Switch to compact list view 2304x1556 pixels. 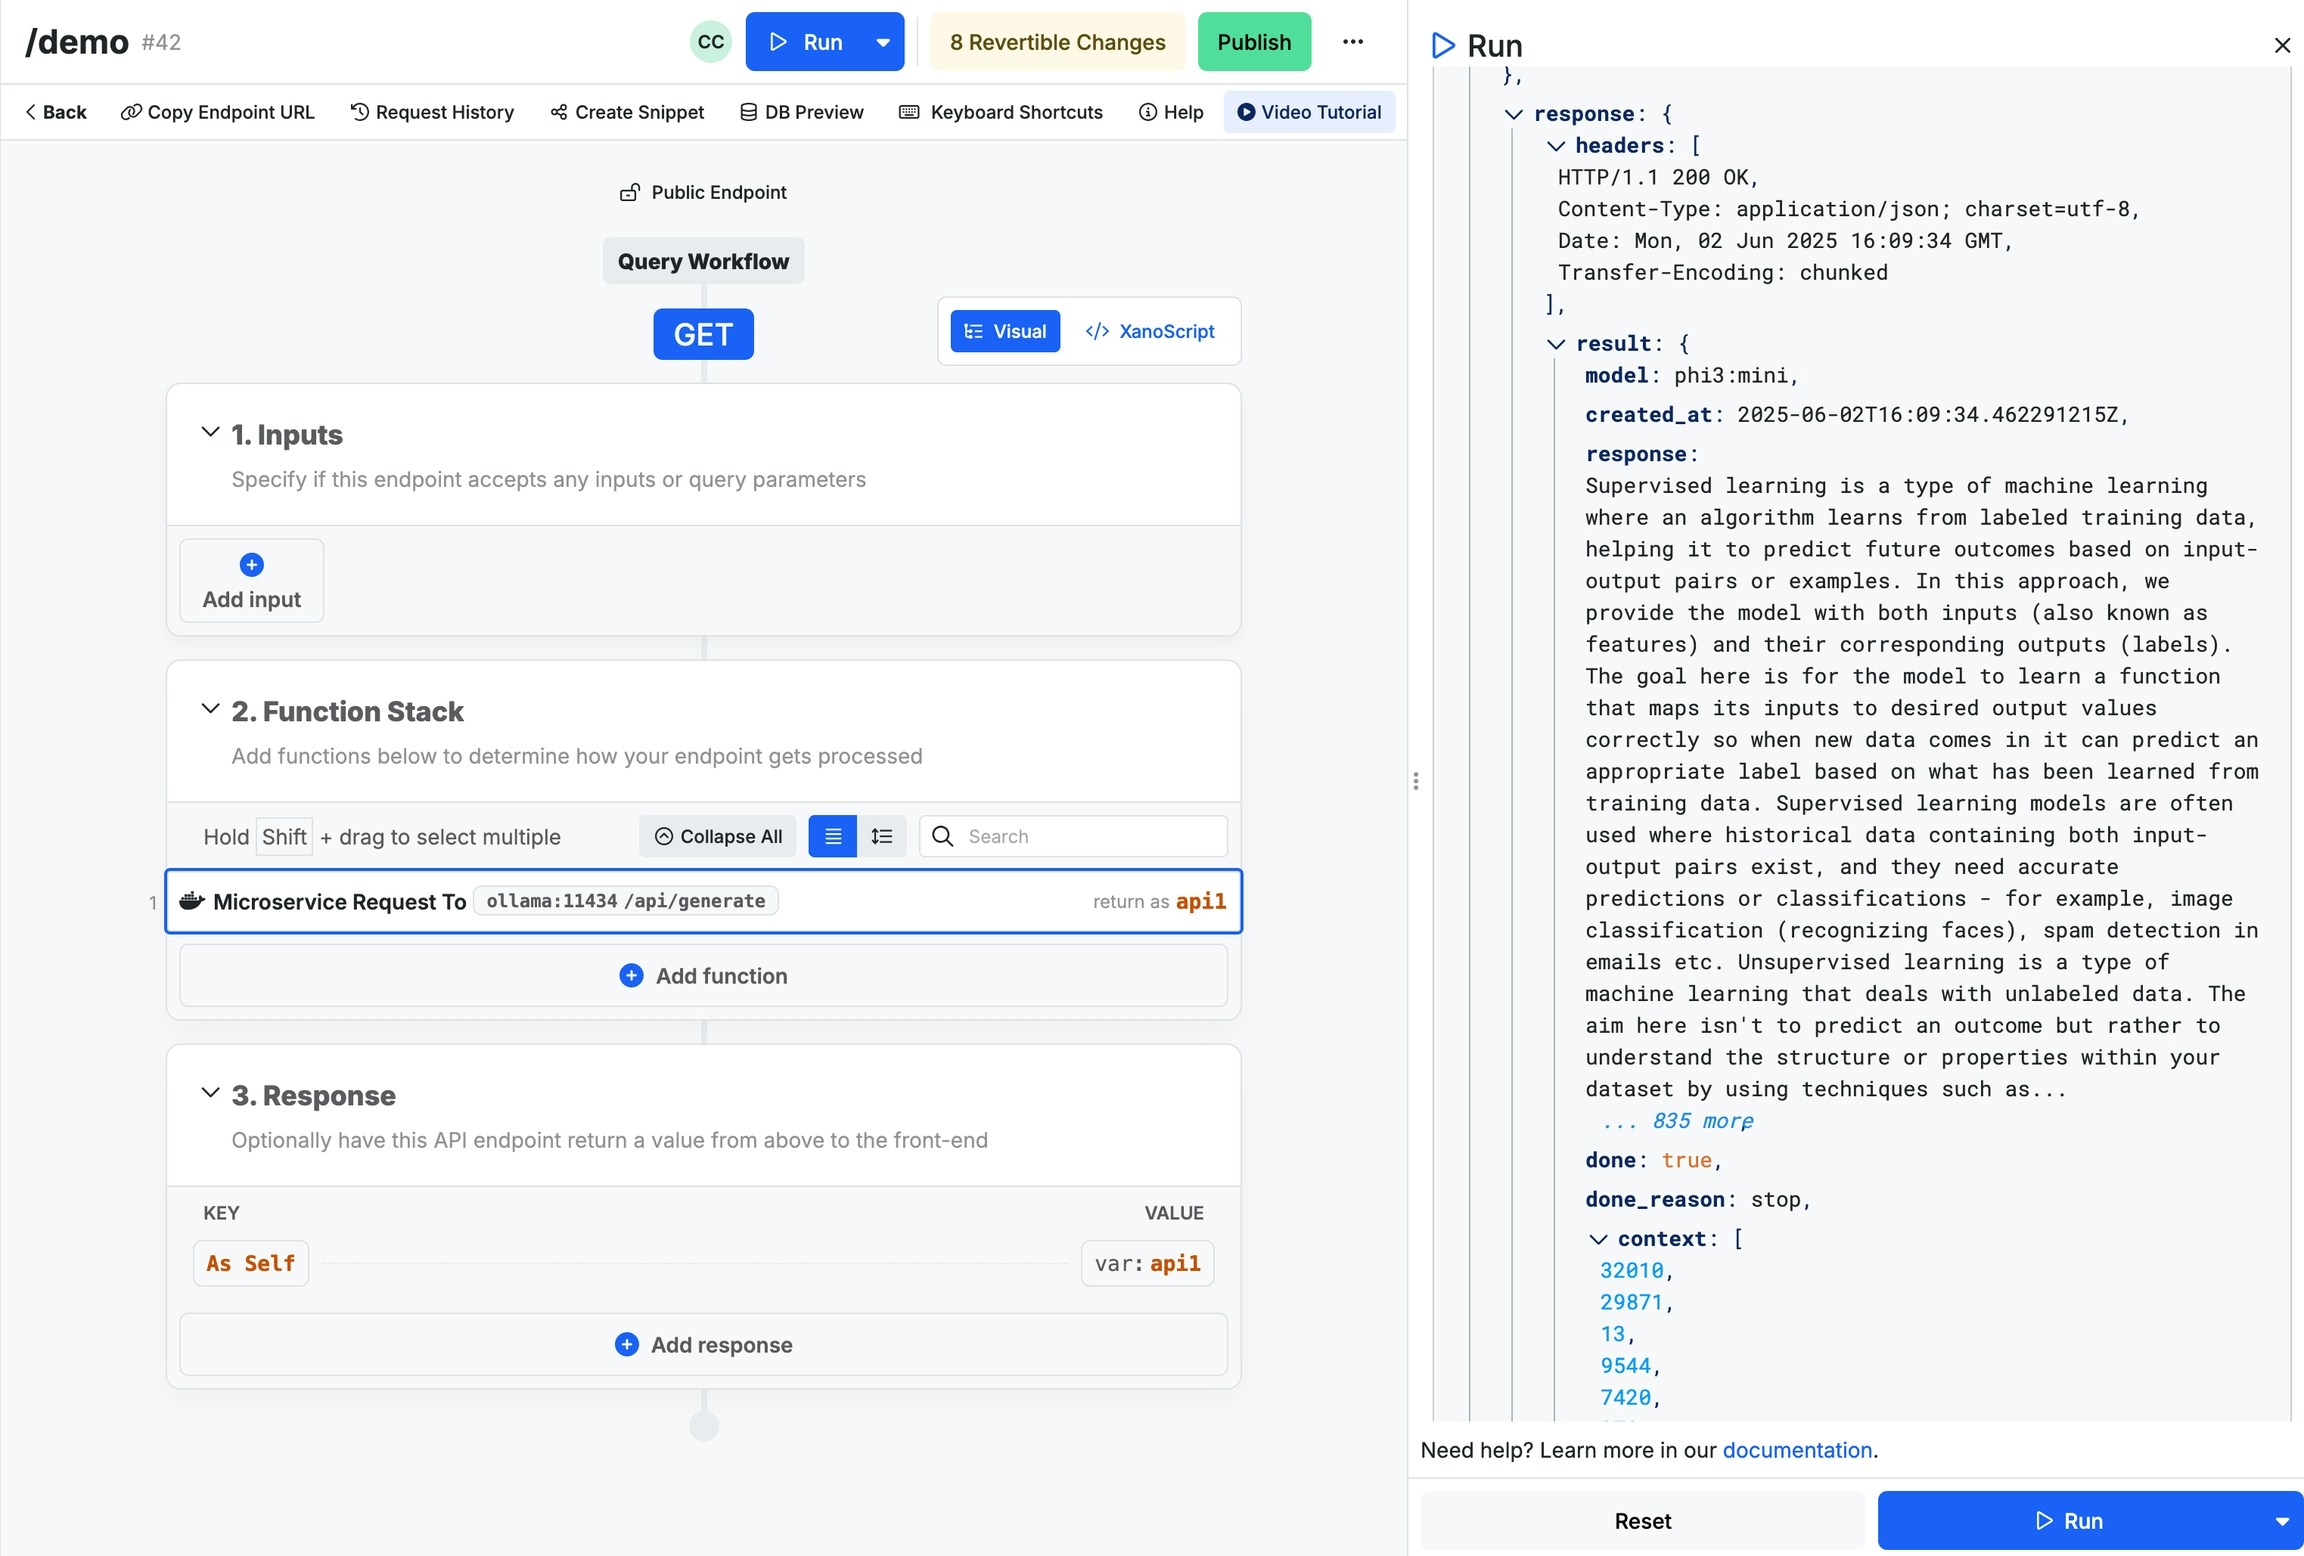(x=832, y=836)
